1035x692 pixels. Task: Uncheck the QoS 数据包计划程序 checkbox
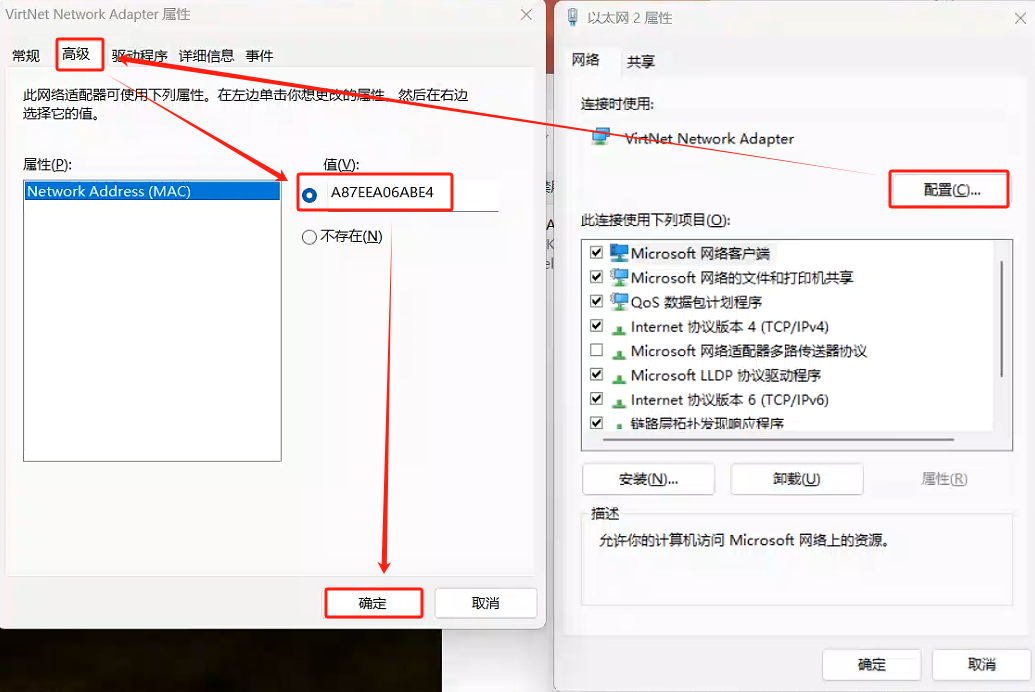pyautogui.click(x=597, y=302)
